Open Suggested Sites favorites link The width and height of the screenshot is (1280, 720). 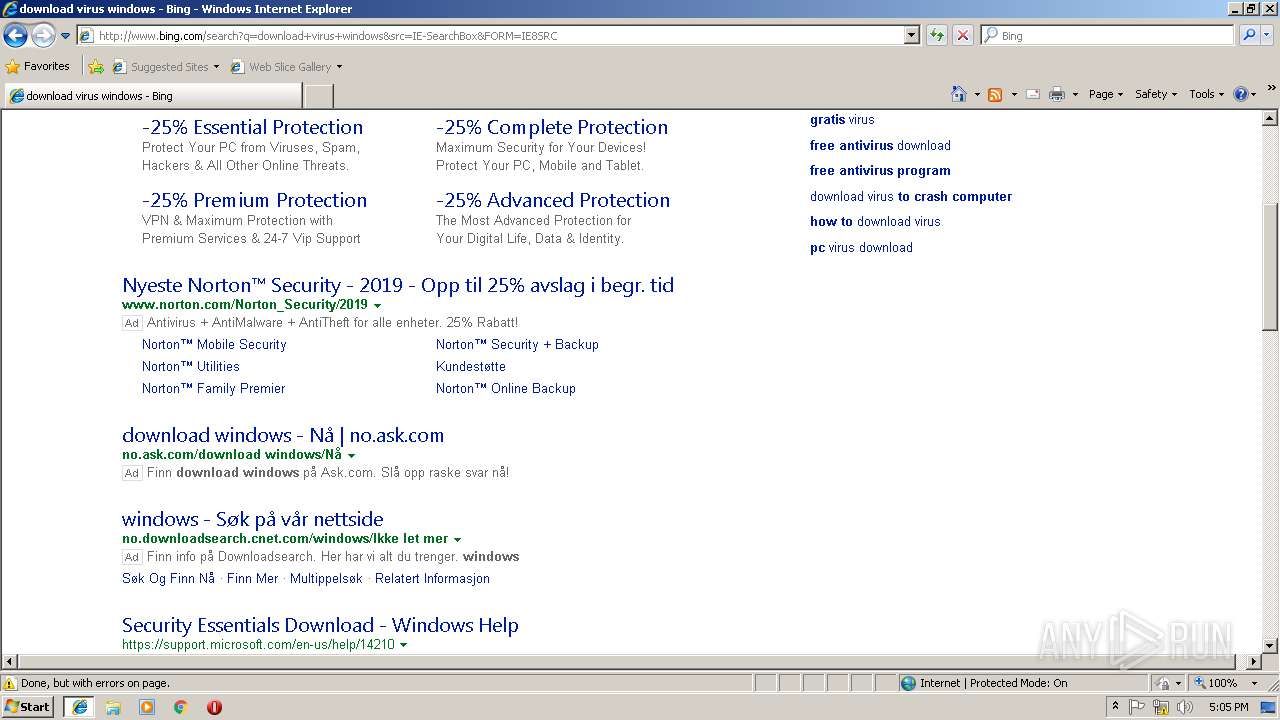(x=165, y=67)
